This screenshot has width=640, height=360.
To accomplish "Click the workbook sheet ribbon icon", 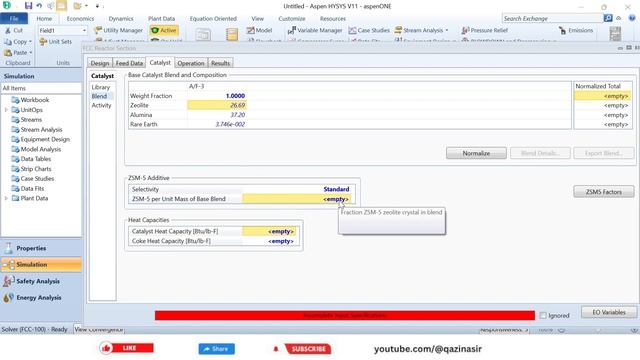I will [x=203, y=34].
